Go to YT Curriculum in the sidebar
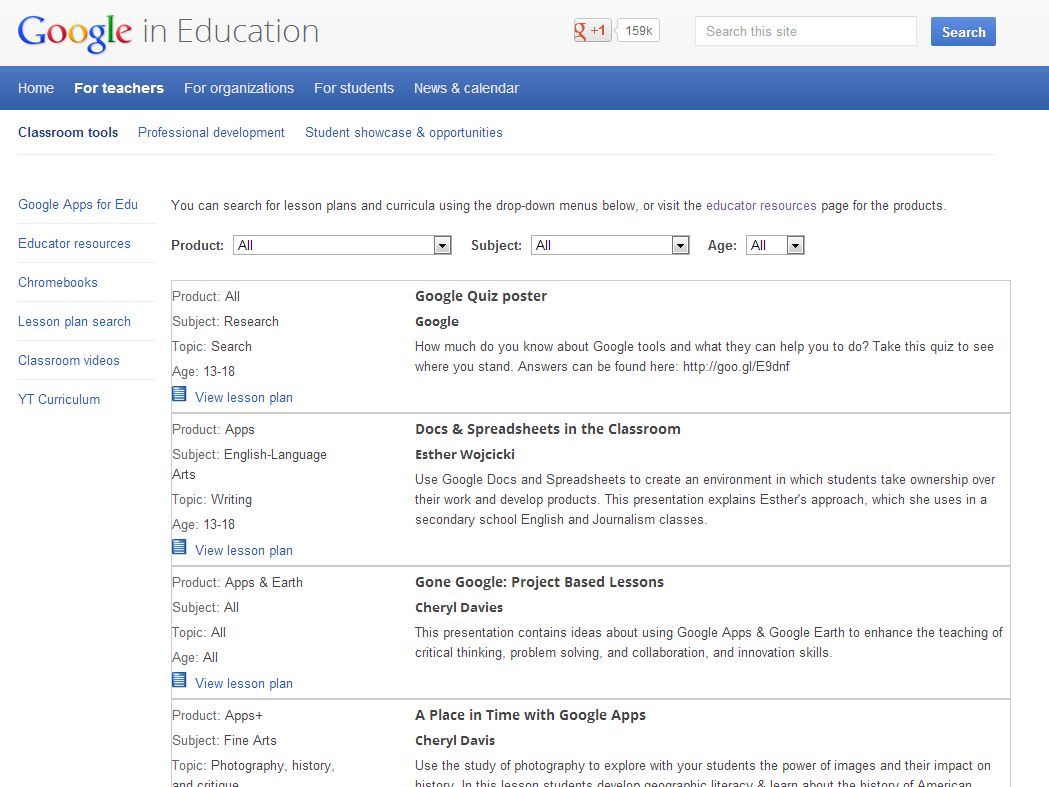The width and height of the screenshot is (1049, 787). 59,399
